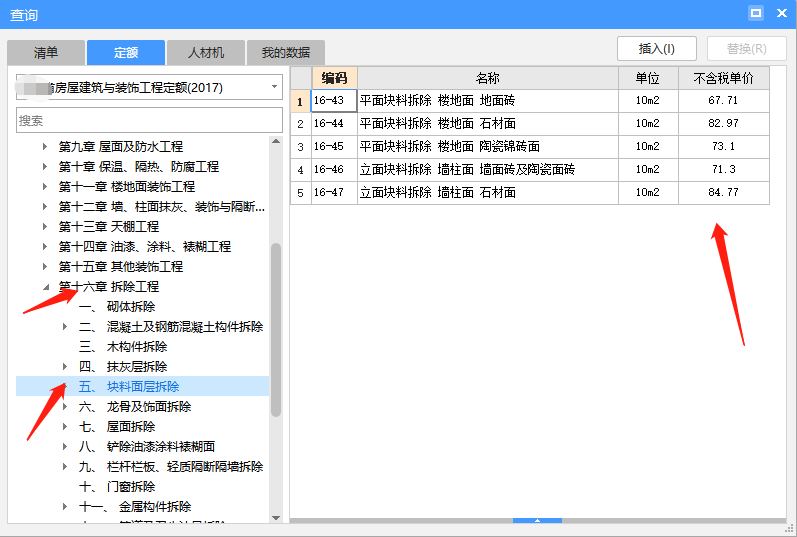Click the 名称 column header
Viewport: 797px width, 537px height.
pos(488,78)
